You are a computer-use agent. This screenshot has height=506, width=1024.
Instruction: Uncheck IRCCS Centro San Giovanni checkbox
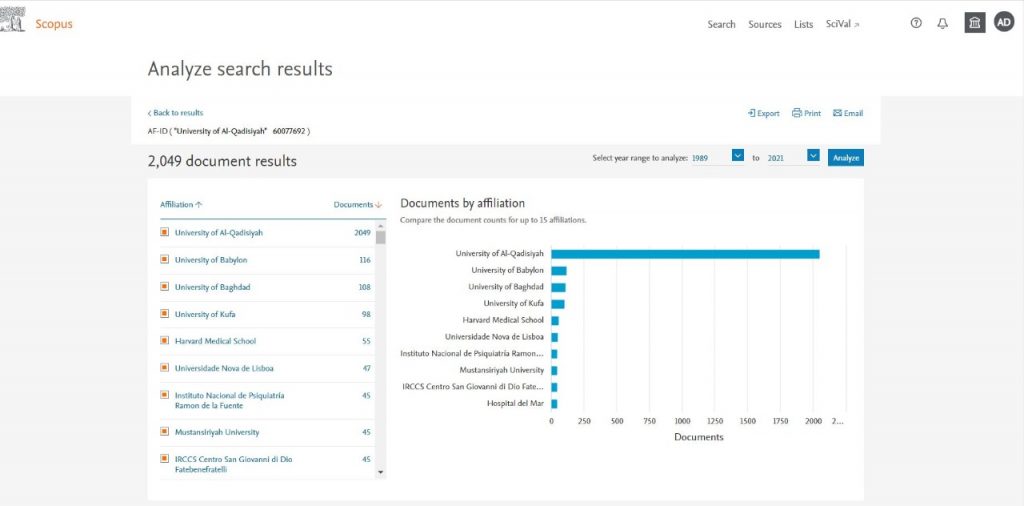[165, 458]
